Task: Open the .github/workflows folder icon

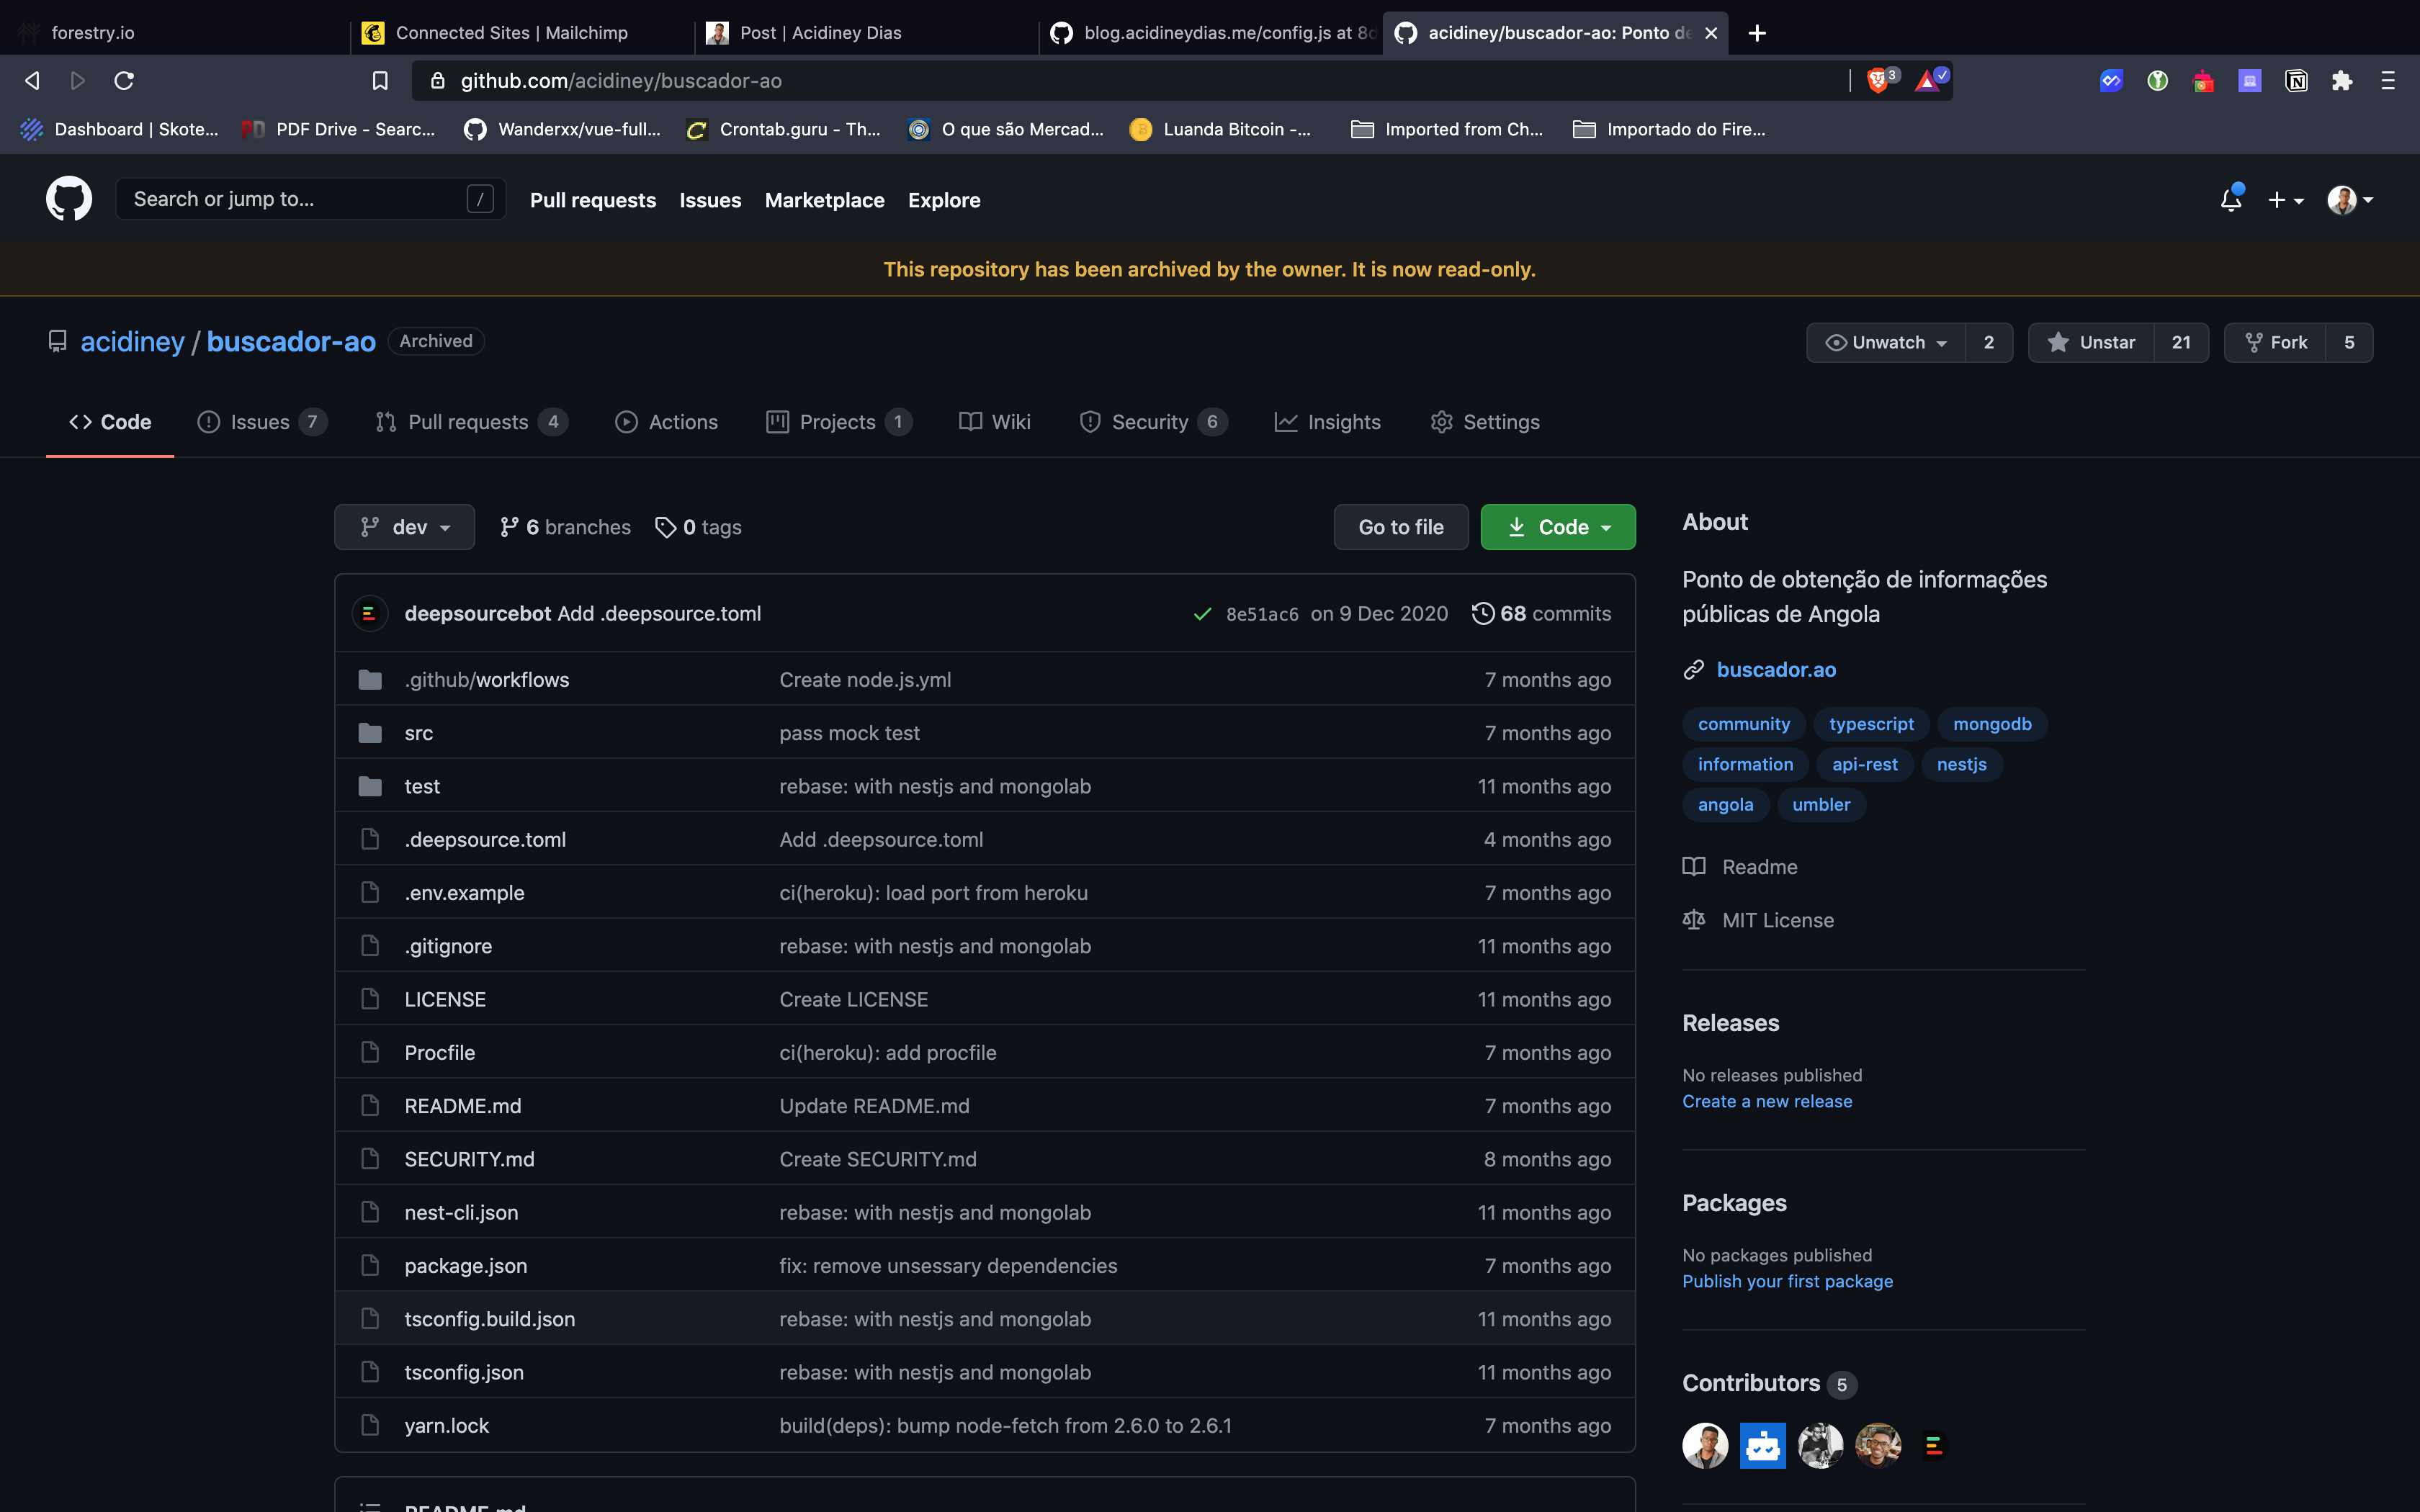Action: 370,680
